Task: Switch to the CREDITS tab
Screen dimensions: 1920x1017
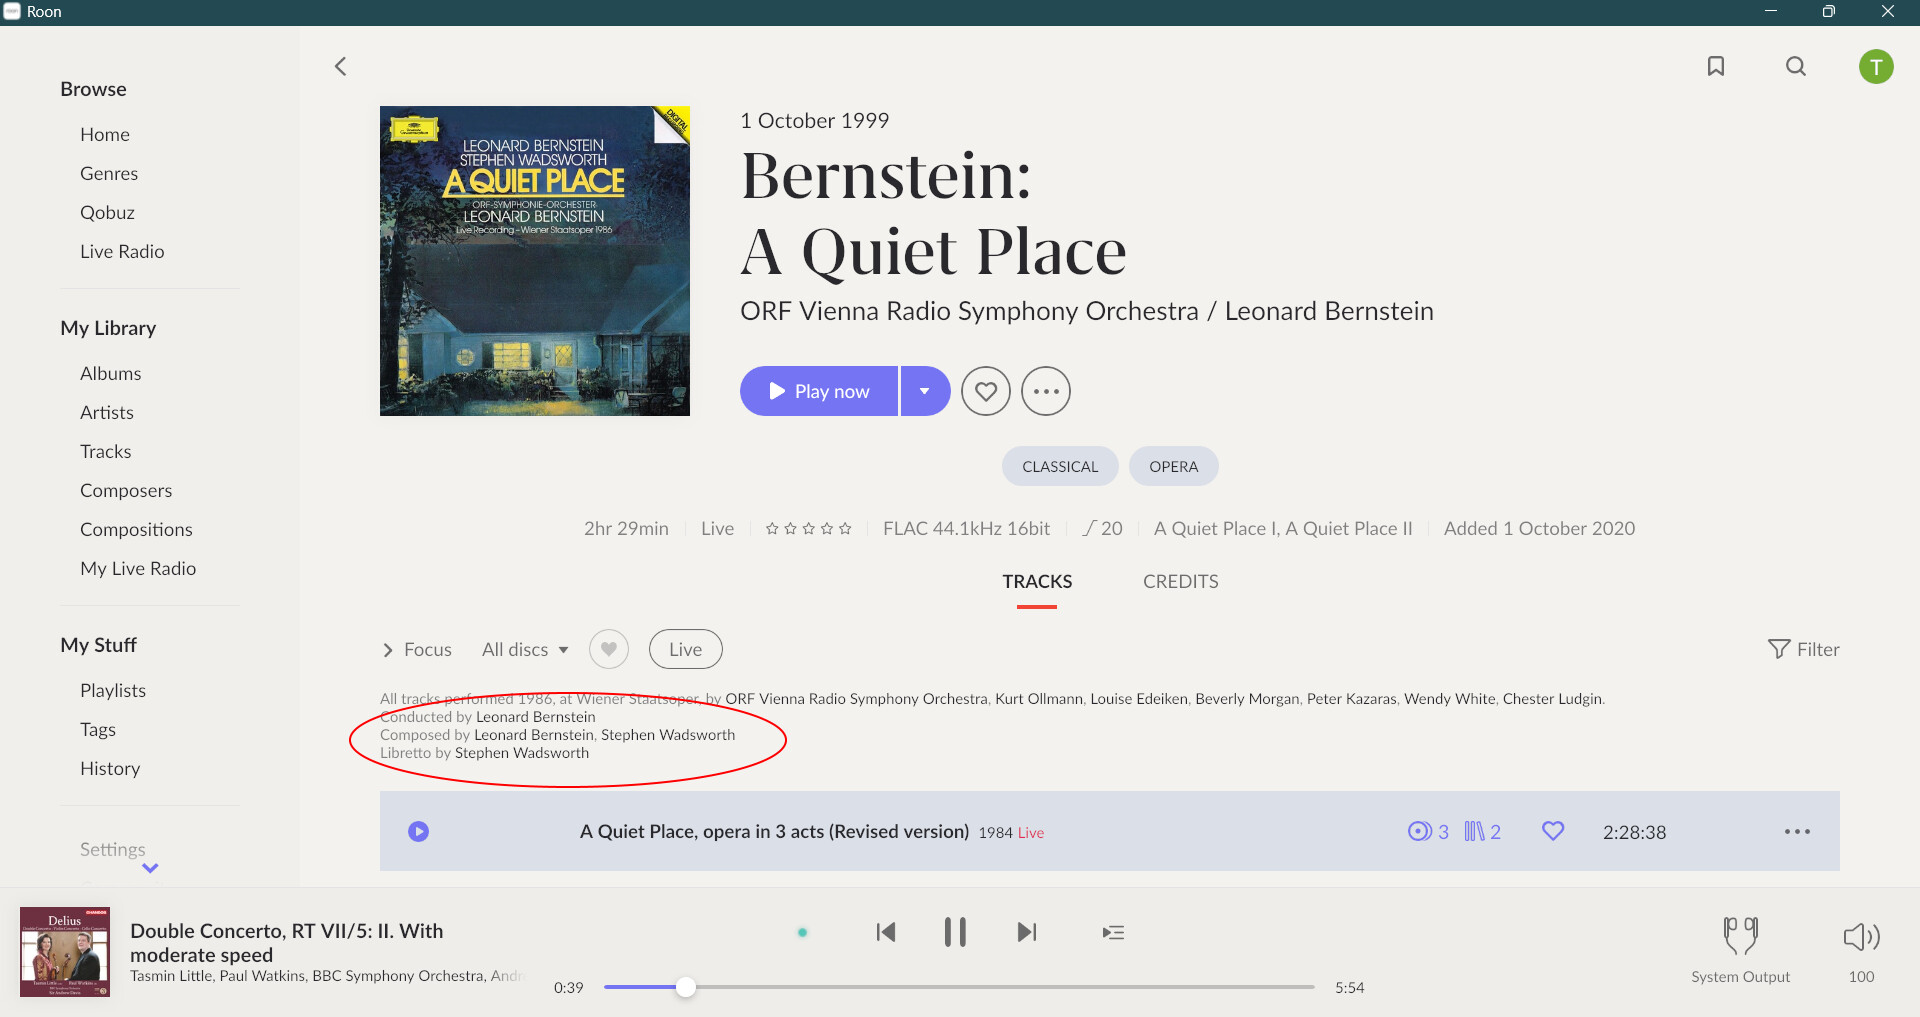Action: tap(1180, 581)
